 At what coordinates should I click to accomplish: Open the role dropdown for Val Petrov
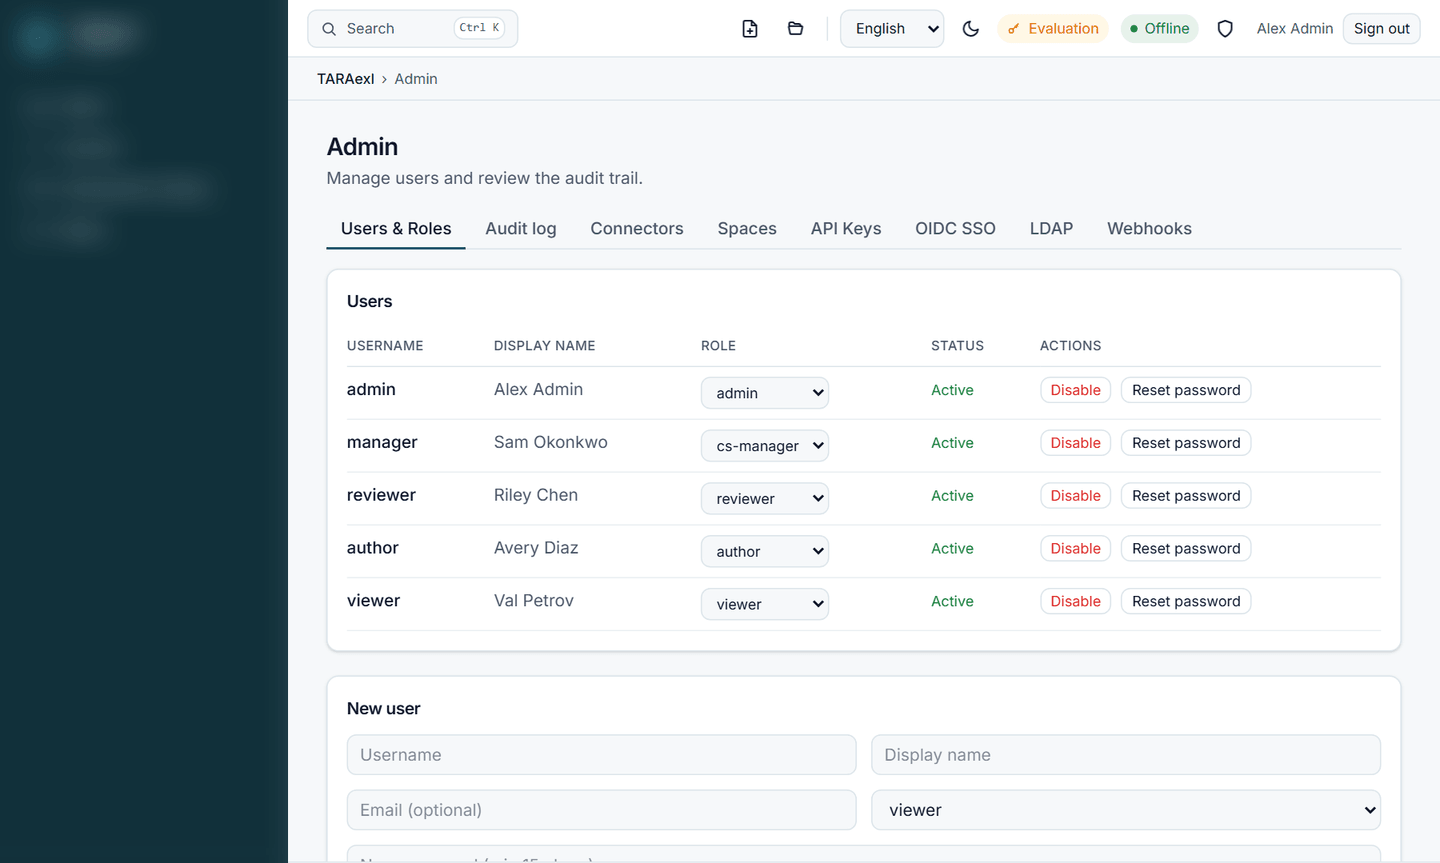point(765,604)
